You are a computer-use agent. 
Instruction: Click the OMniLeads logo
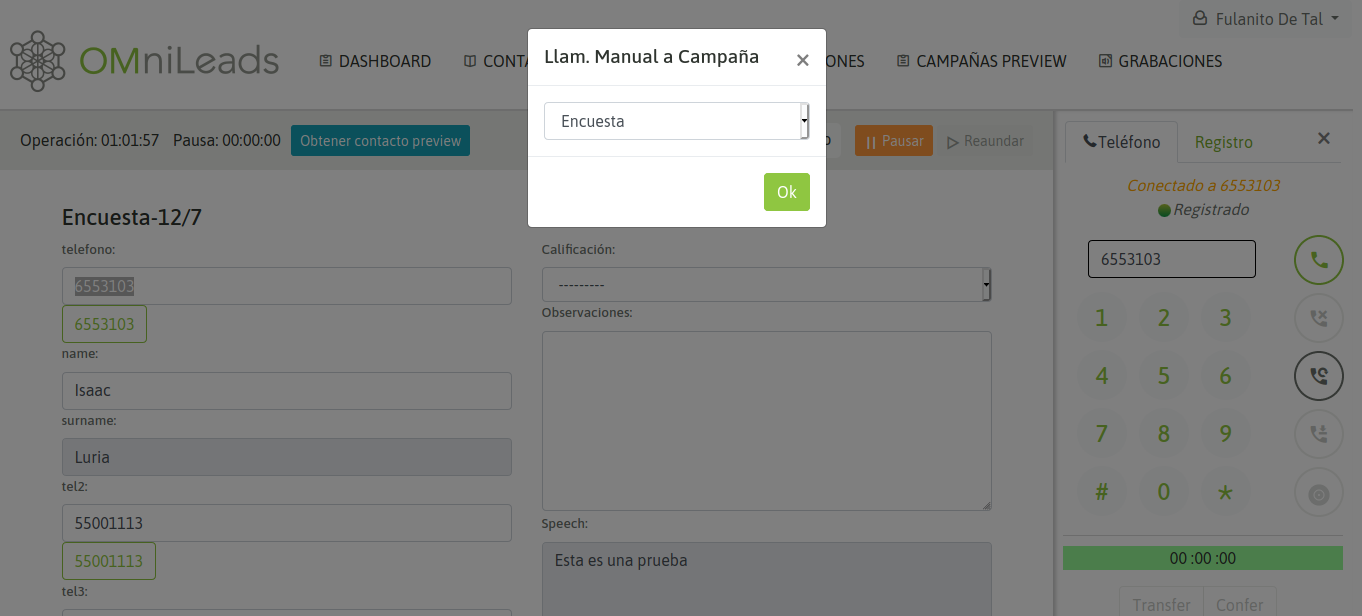(x=144, y=61)
